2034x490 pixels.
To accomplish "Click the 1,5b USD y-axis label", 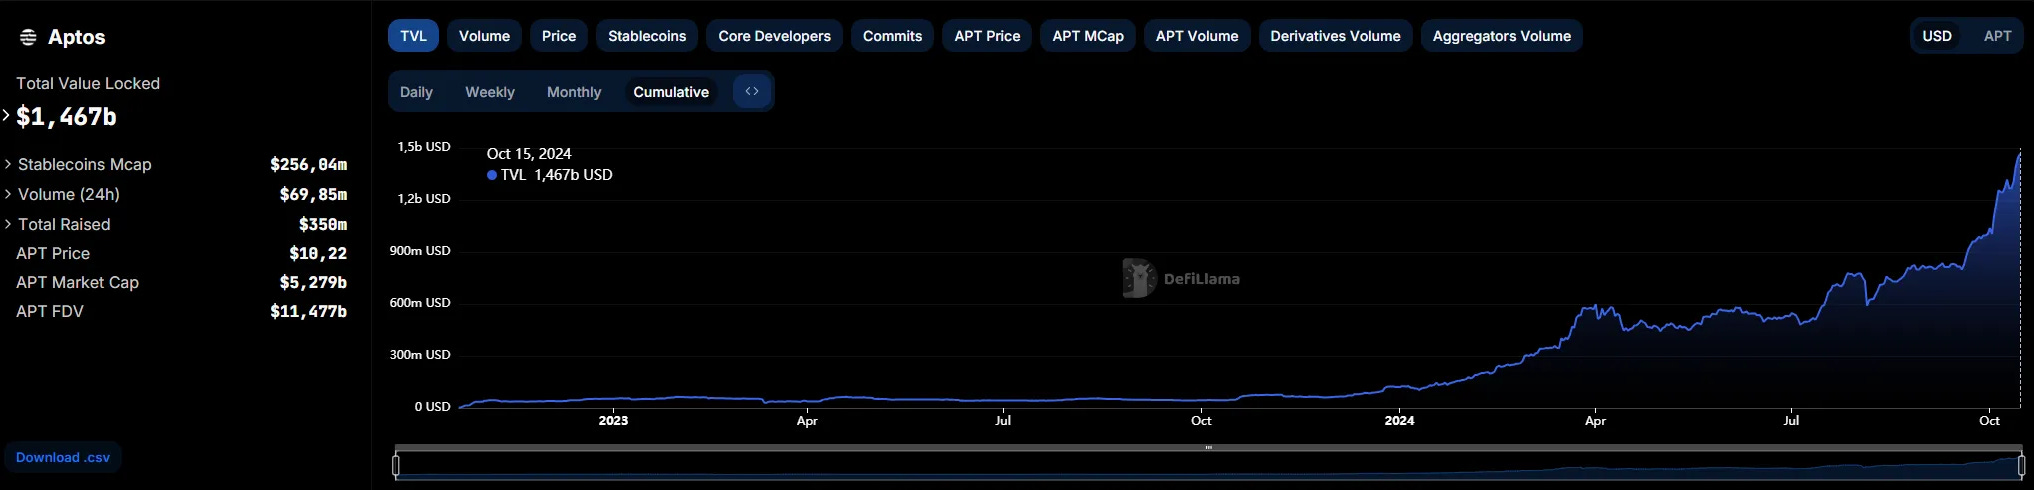I will point(424,146).
